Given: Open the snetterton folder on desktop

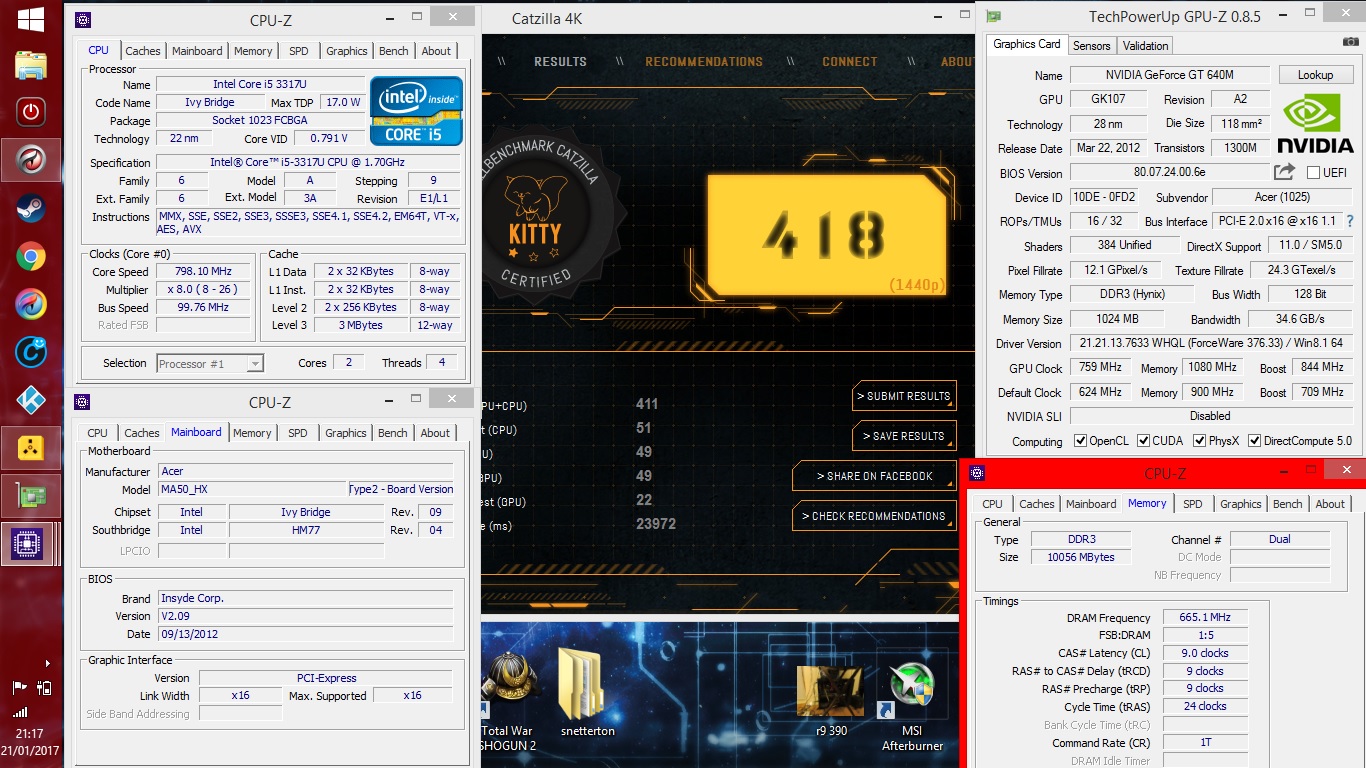Looking at the screenshot, I should pyautogui.click(x=586, y=693).
